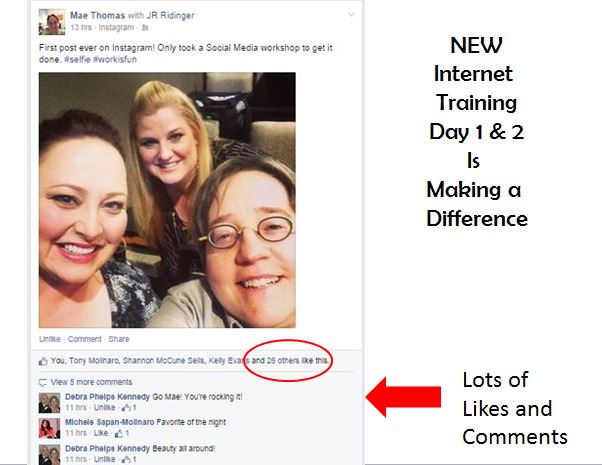Click Comment under the photo
The height and width of the screenshot is (465, 602).
(x=84, y=339)
